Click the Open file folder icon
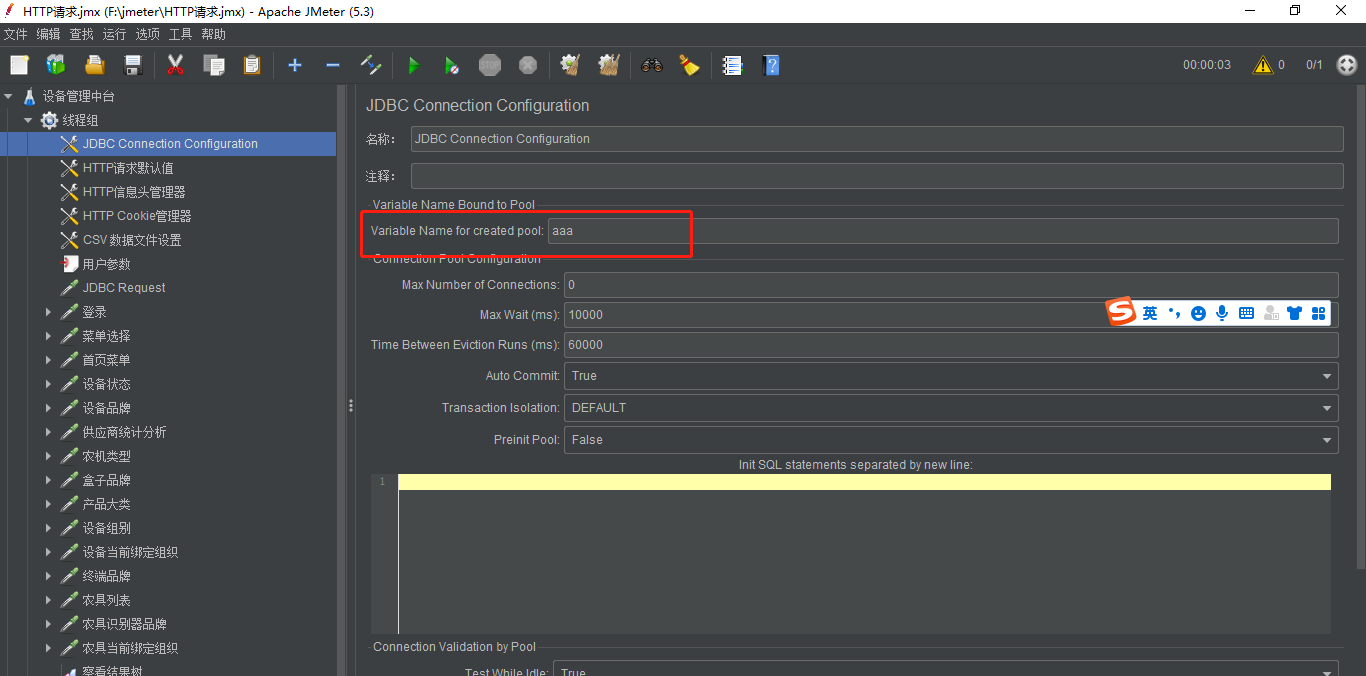 point(94,65)
